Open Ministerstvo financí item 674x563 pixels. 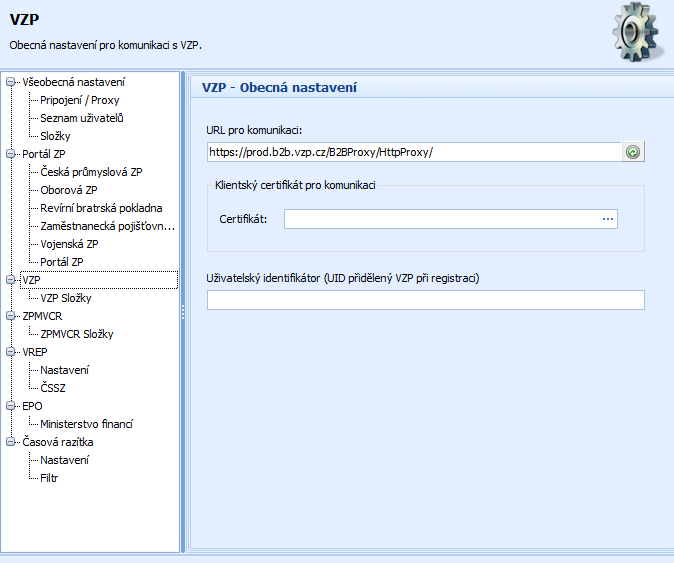click(x=86, y=424)
